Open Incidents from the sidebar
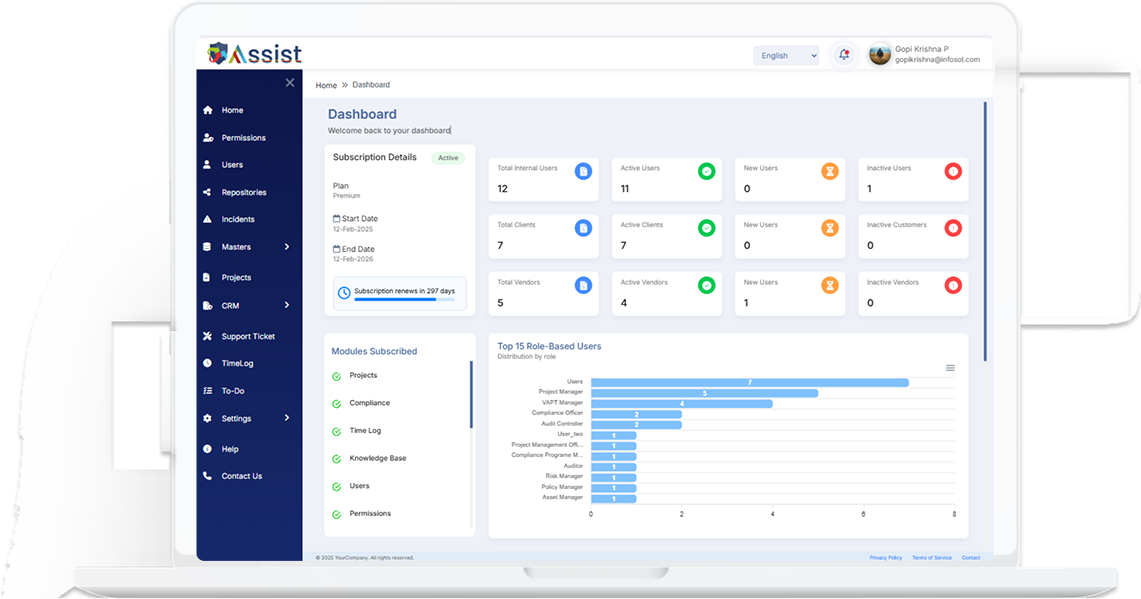The image size is (1141, 599). 238,220
